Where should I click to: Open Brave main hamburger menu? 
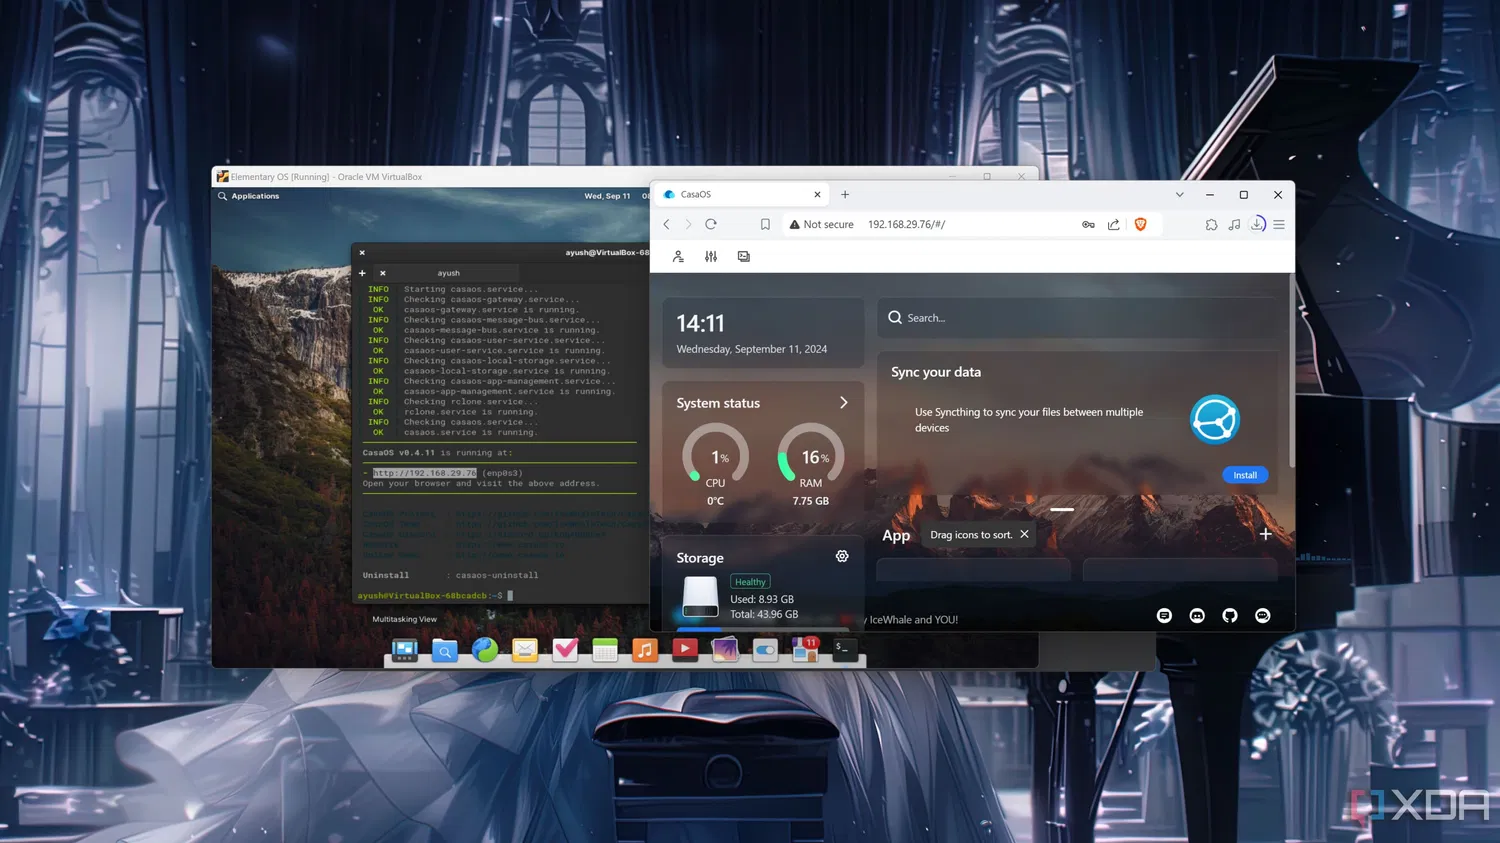tap(1279, 225)
